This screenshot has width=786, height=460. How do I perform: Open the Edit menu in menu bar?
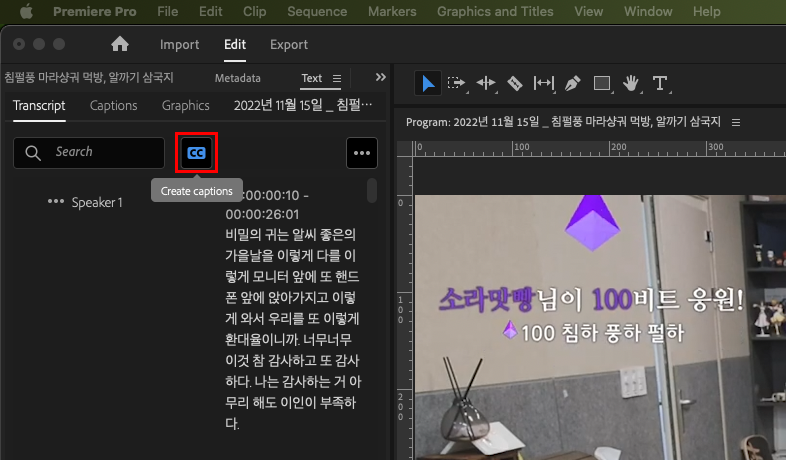[211, 12]
